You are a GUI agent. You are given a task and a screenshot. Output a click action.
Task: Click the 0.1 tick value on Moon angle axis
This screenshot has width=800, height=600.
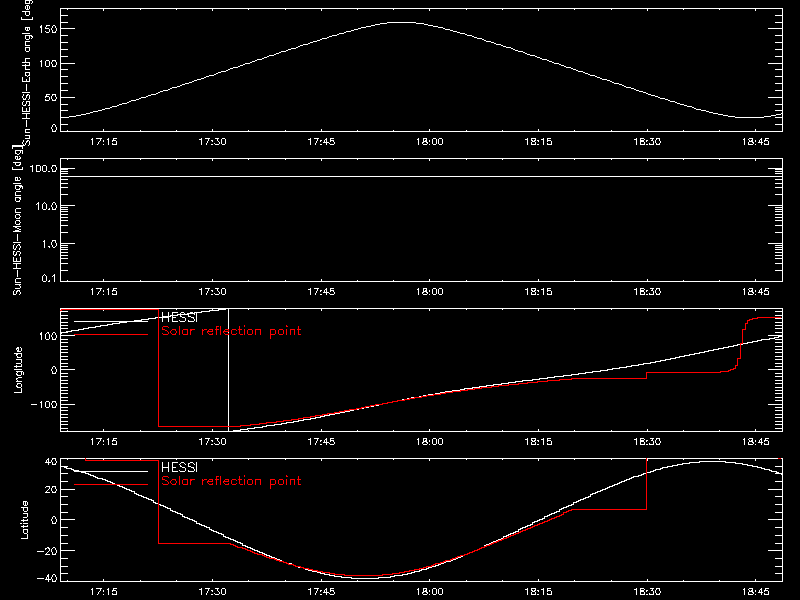pos(50,279)
